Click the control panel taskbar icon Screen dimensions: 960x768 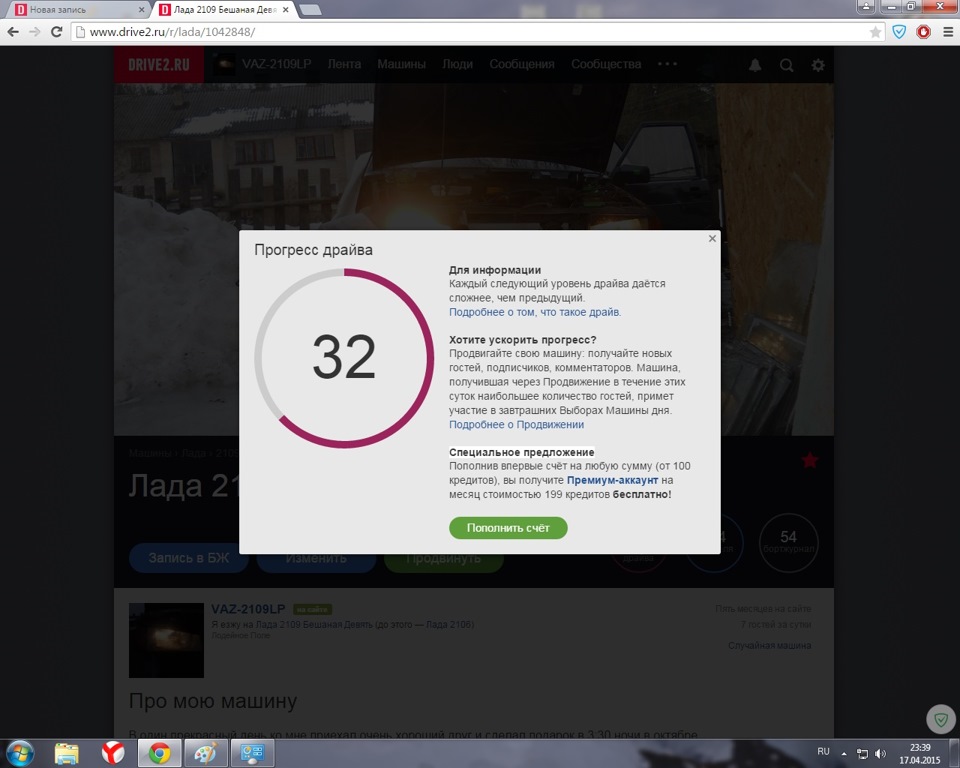tap(252, 753)
